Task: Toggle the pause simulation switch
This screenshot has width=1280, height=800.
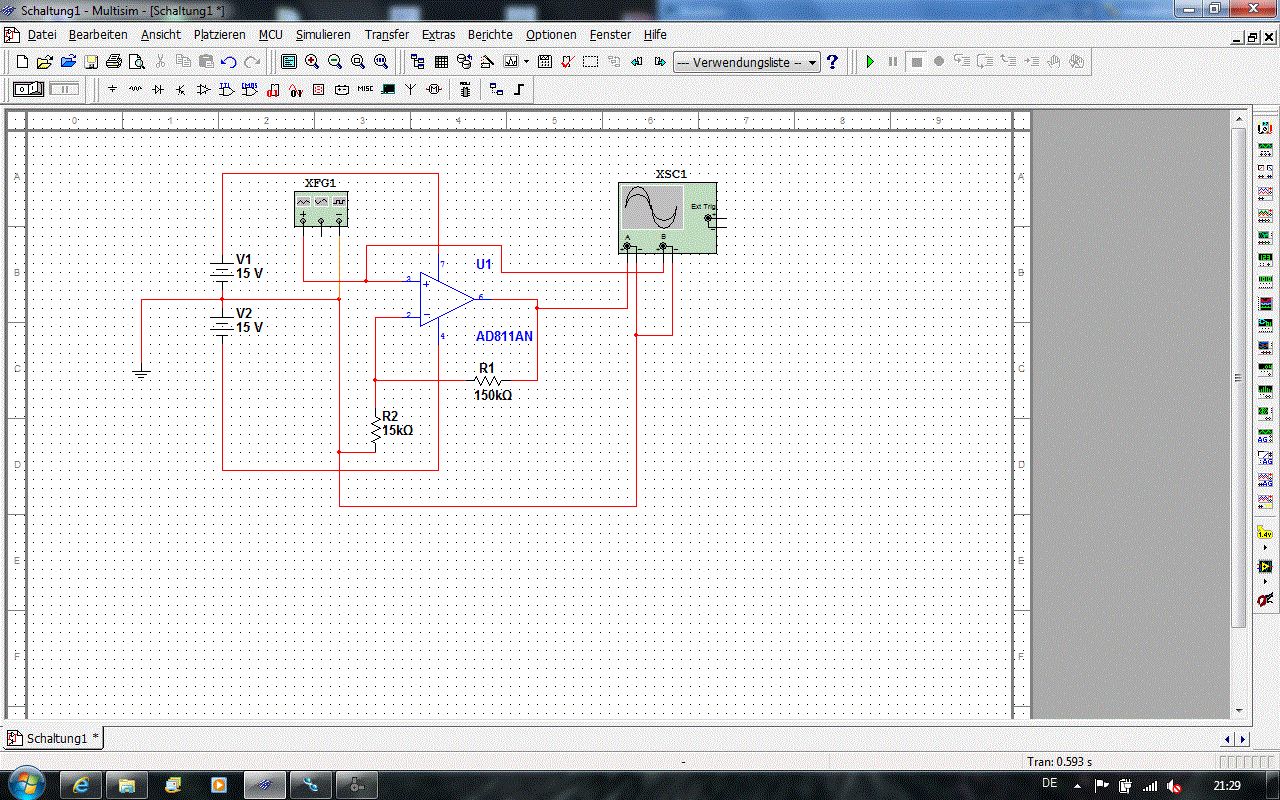Action: tap(64, 89)
